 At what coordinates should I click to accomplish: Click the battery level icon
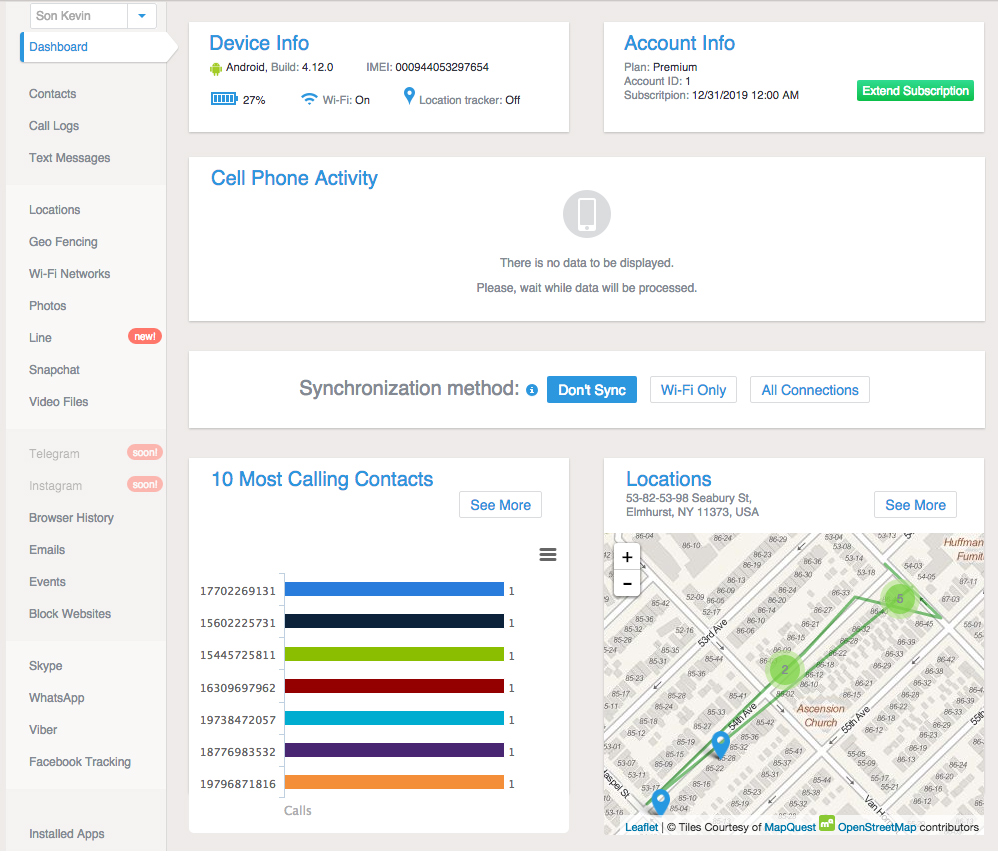224,99
